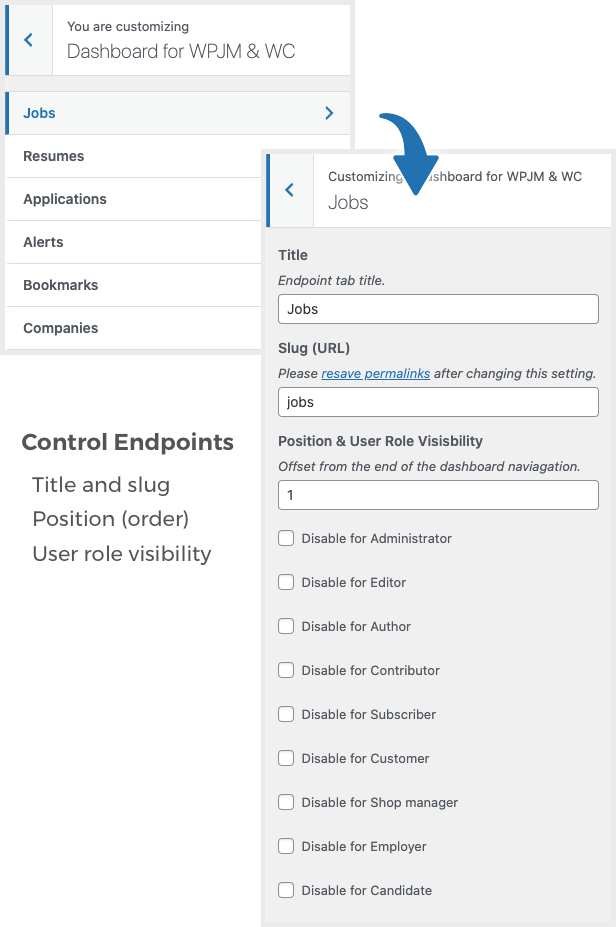Click the Title input field
Screen dimensions: 616x927
(438, 309)
